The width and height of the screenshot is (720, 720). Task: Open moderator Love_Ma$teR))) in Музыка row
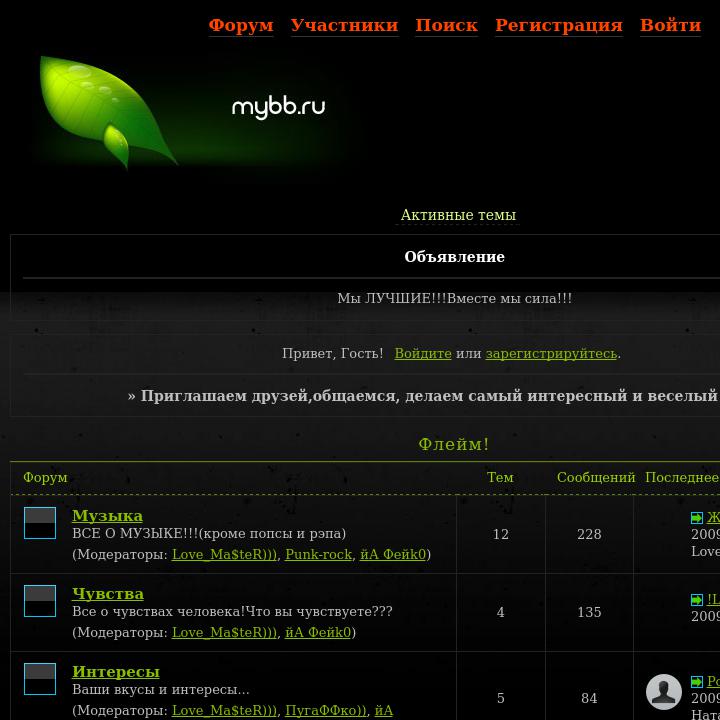[225, 554]
